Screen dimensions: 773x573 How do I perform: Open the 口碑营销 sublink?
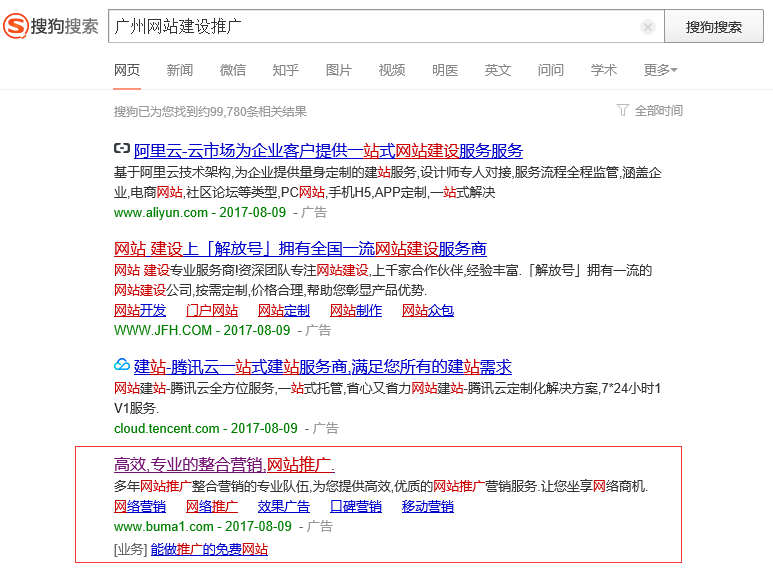click(356, 506)
